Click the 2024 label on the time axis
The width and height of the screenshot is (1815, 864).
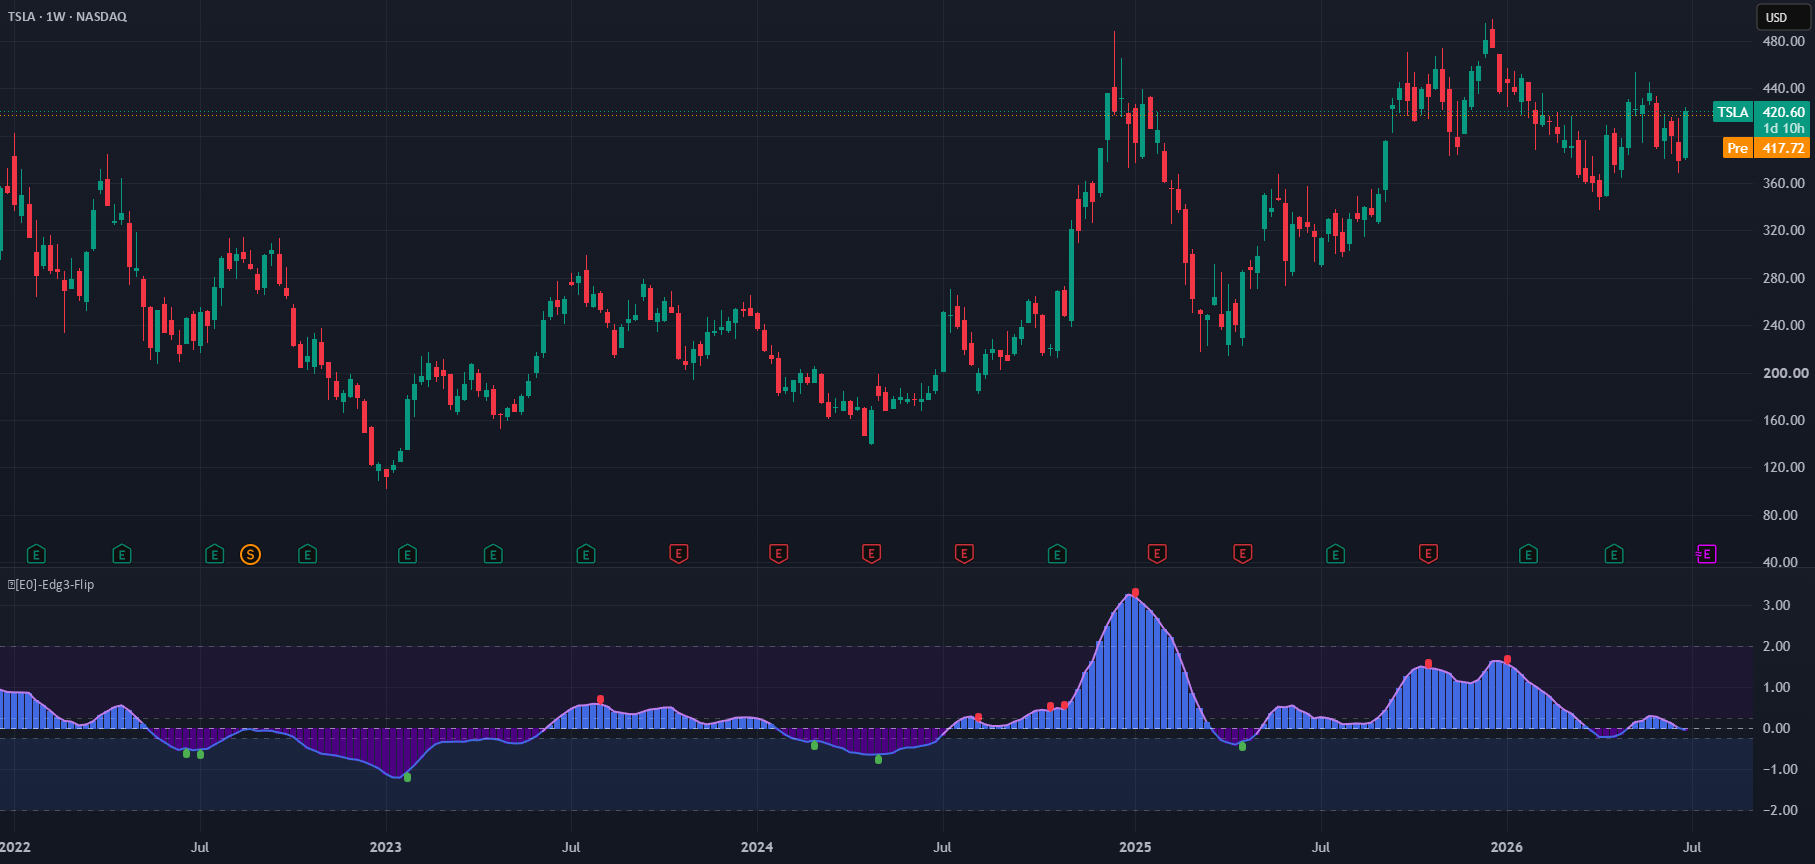coord(757,847)
